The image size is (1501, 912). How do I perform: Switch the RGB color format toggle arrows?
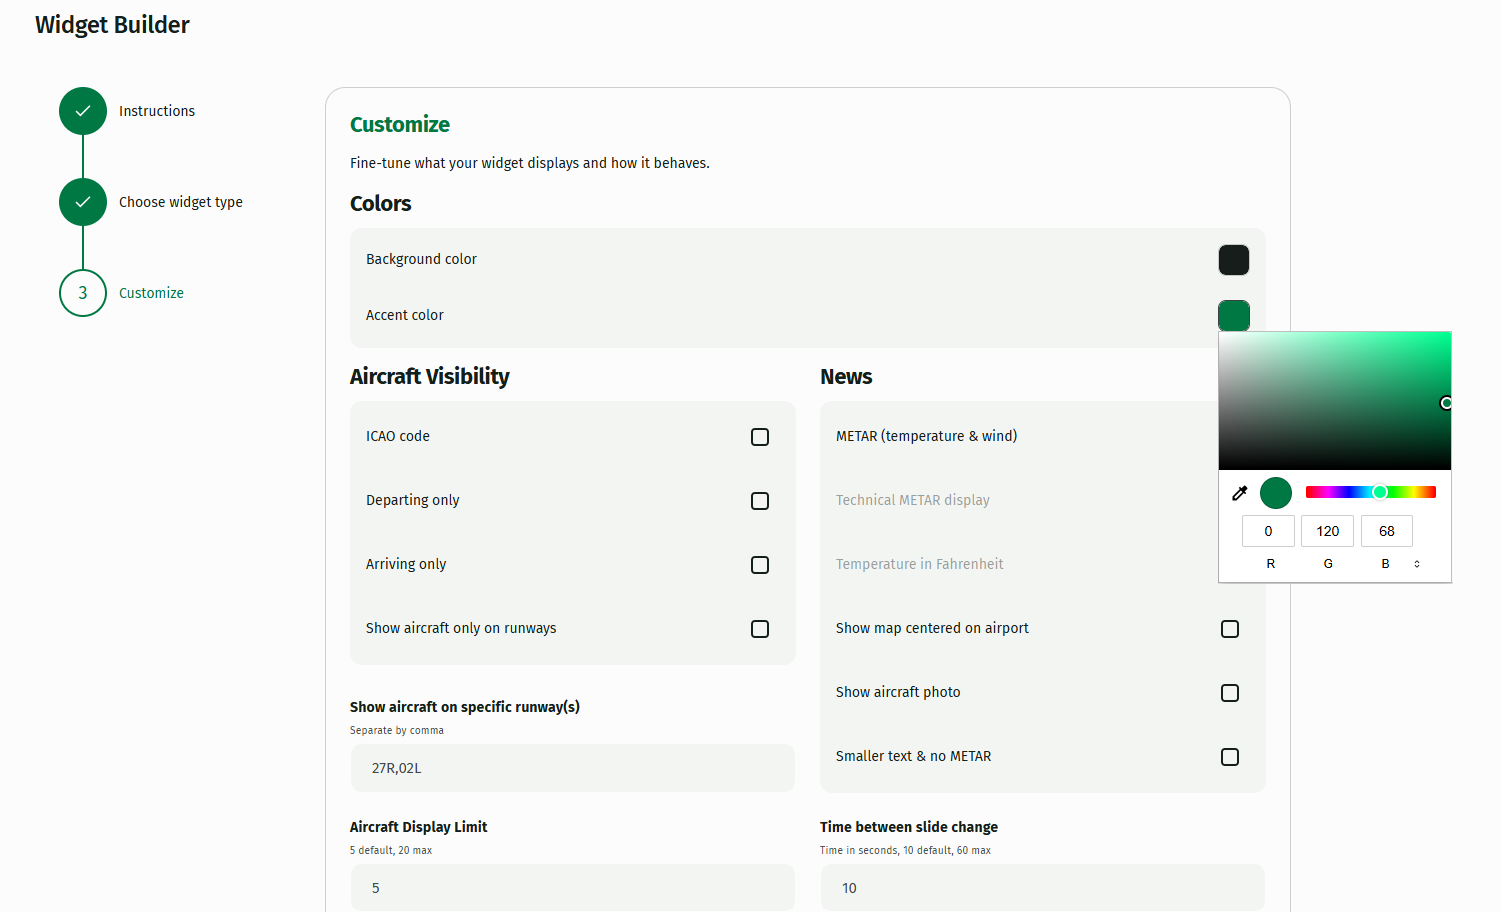[1417, 564]
